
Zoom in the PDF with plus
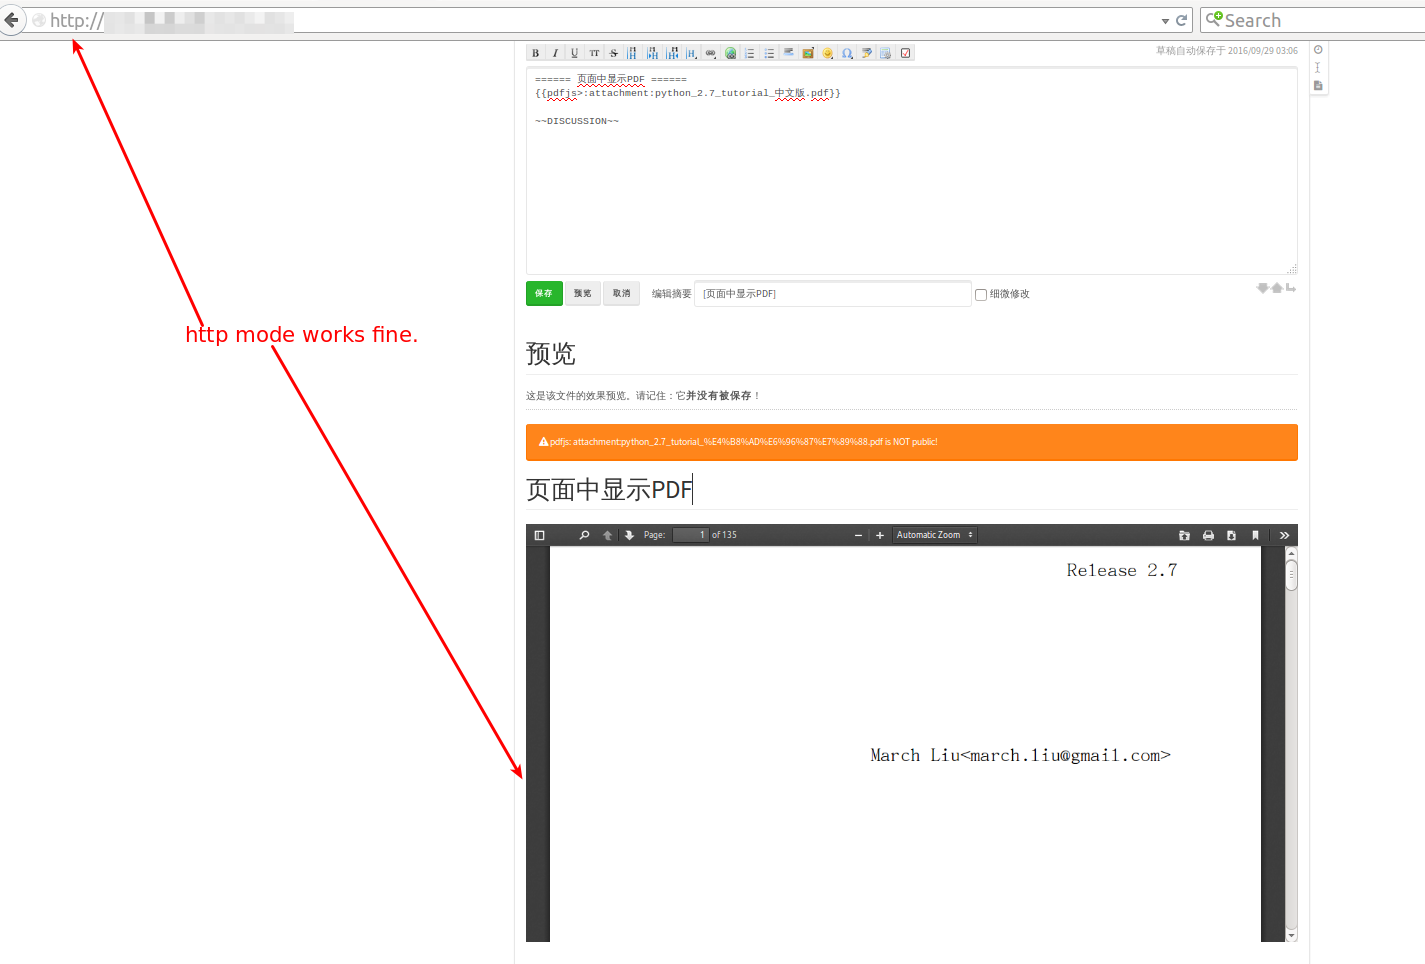click(880, 535)
